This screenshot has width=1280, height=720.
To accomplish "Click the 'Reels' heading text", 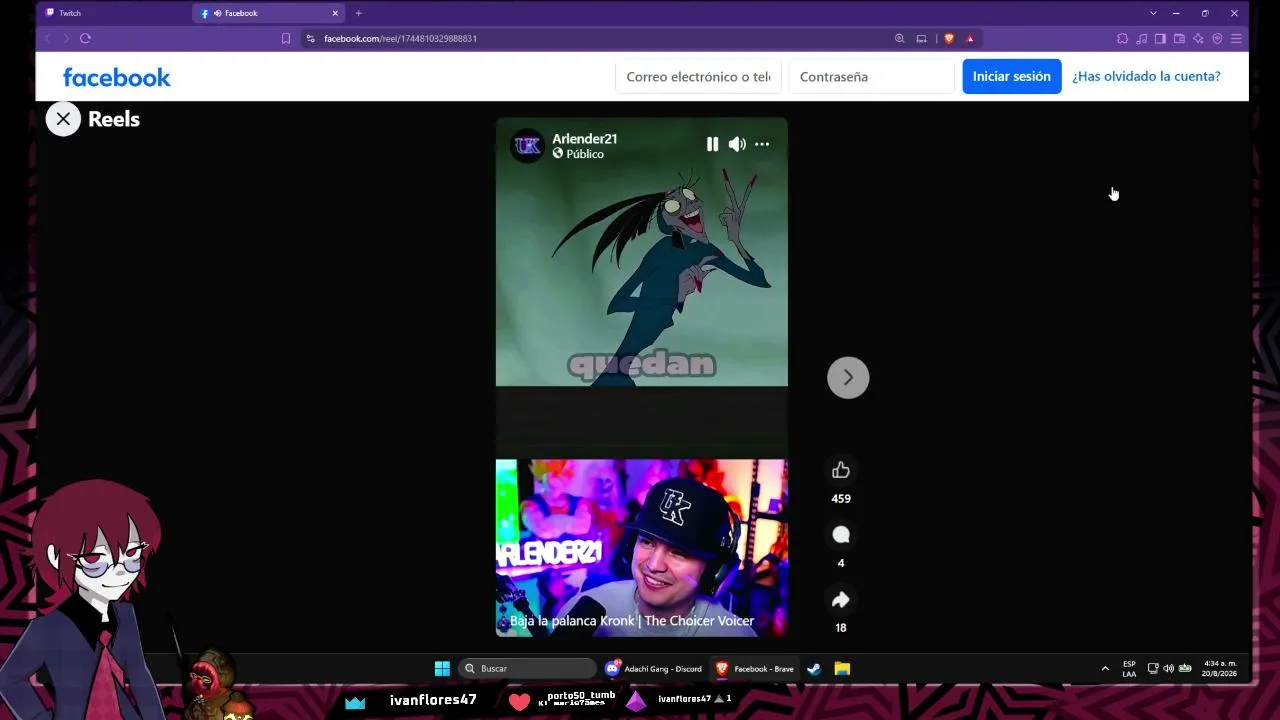I will click(114, 119).
